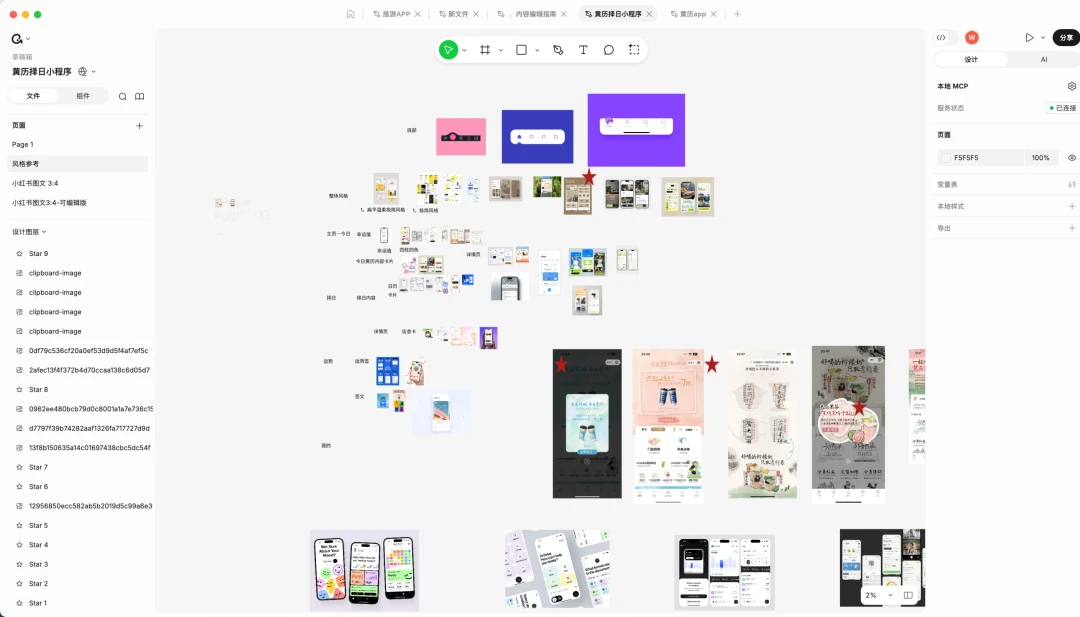Open the 2% zoom level dropdown
1080x617 pixels.
tap(880, 595)
